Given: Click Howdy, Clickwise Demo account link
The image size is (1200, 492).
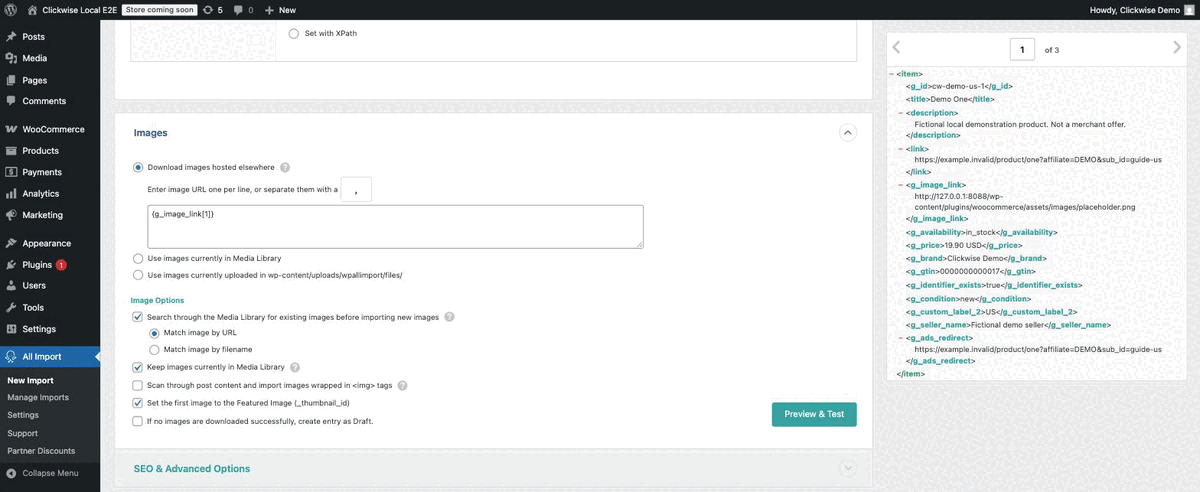Looking at the screenshot, I should coord(1142,10).
